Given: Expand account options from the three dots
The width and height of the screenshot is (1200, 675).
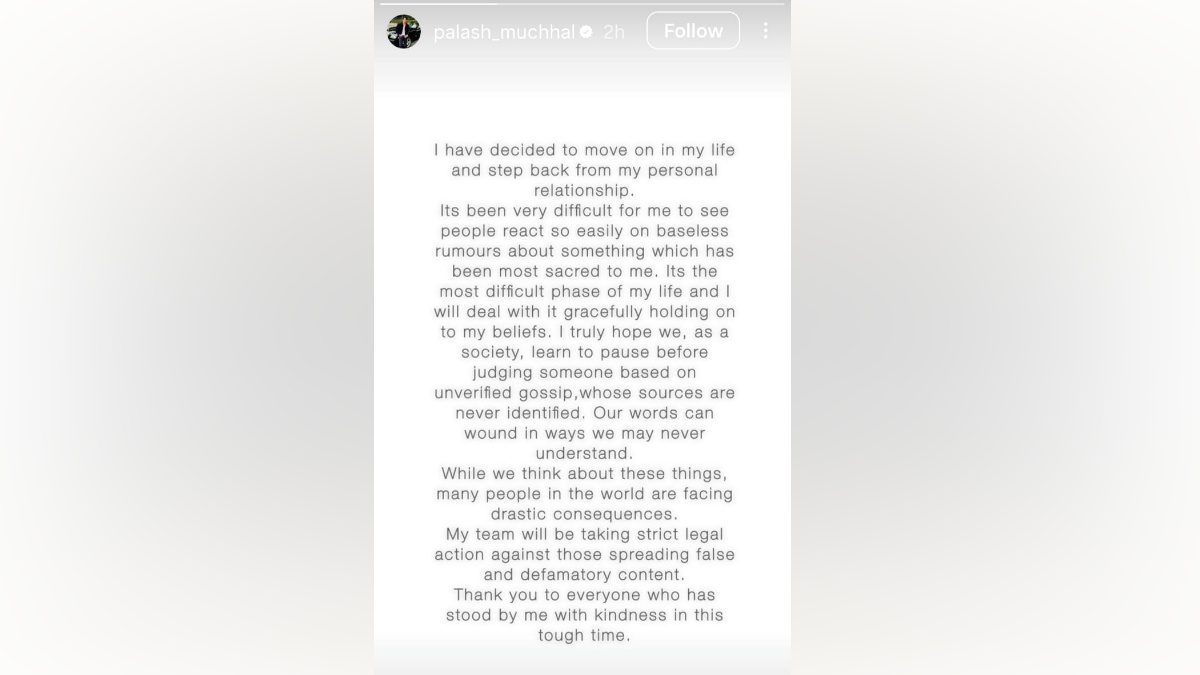Looking at the screenshot, I should coord(765,31).
